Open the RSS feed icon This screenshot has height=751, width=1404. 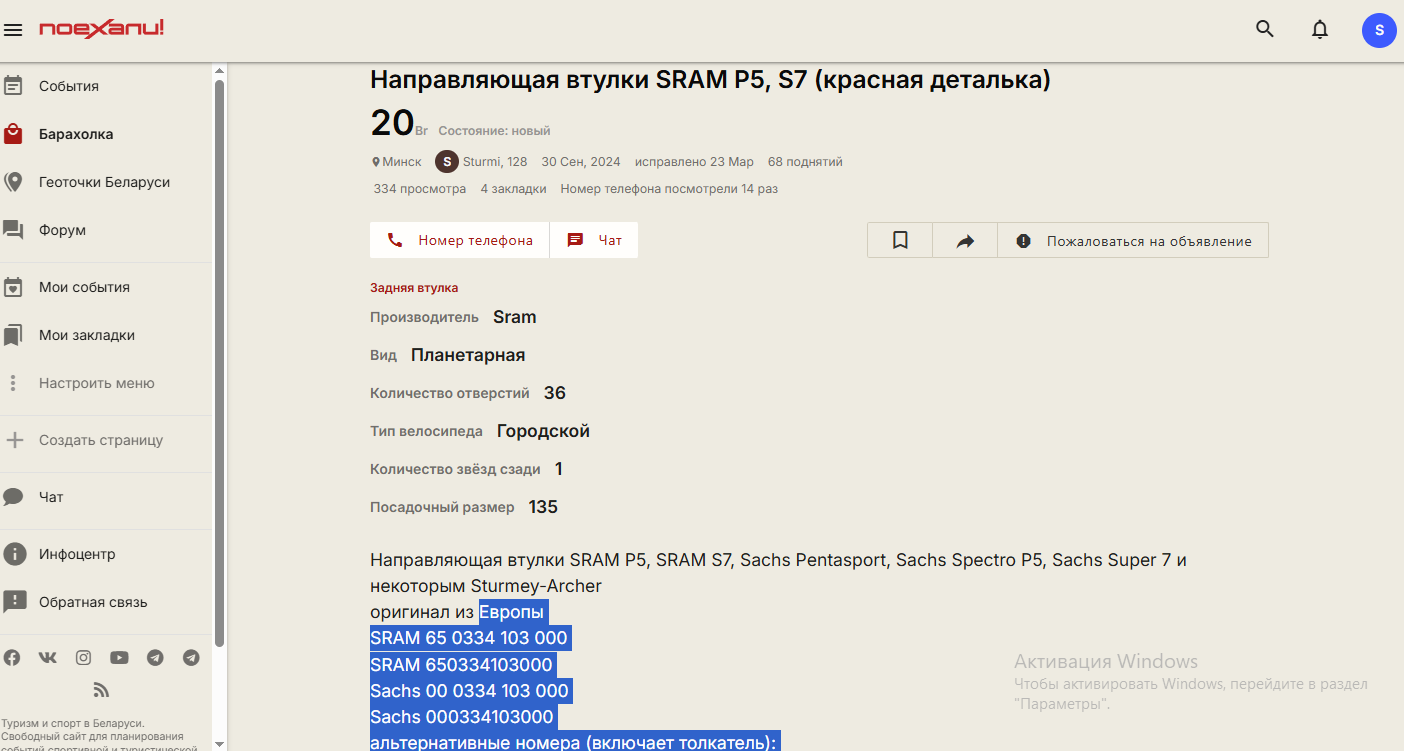coord(100,689)
